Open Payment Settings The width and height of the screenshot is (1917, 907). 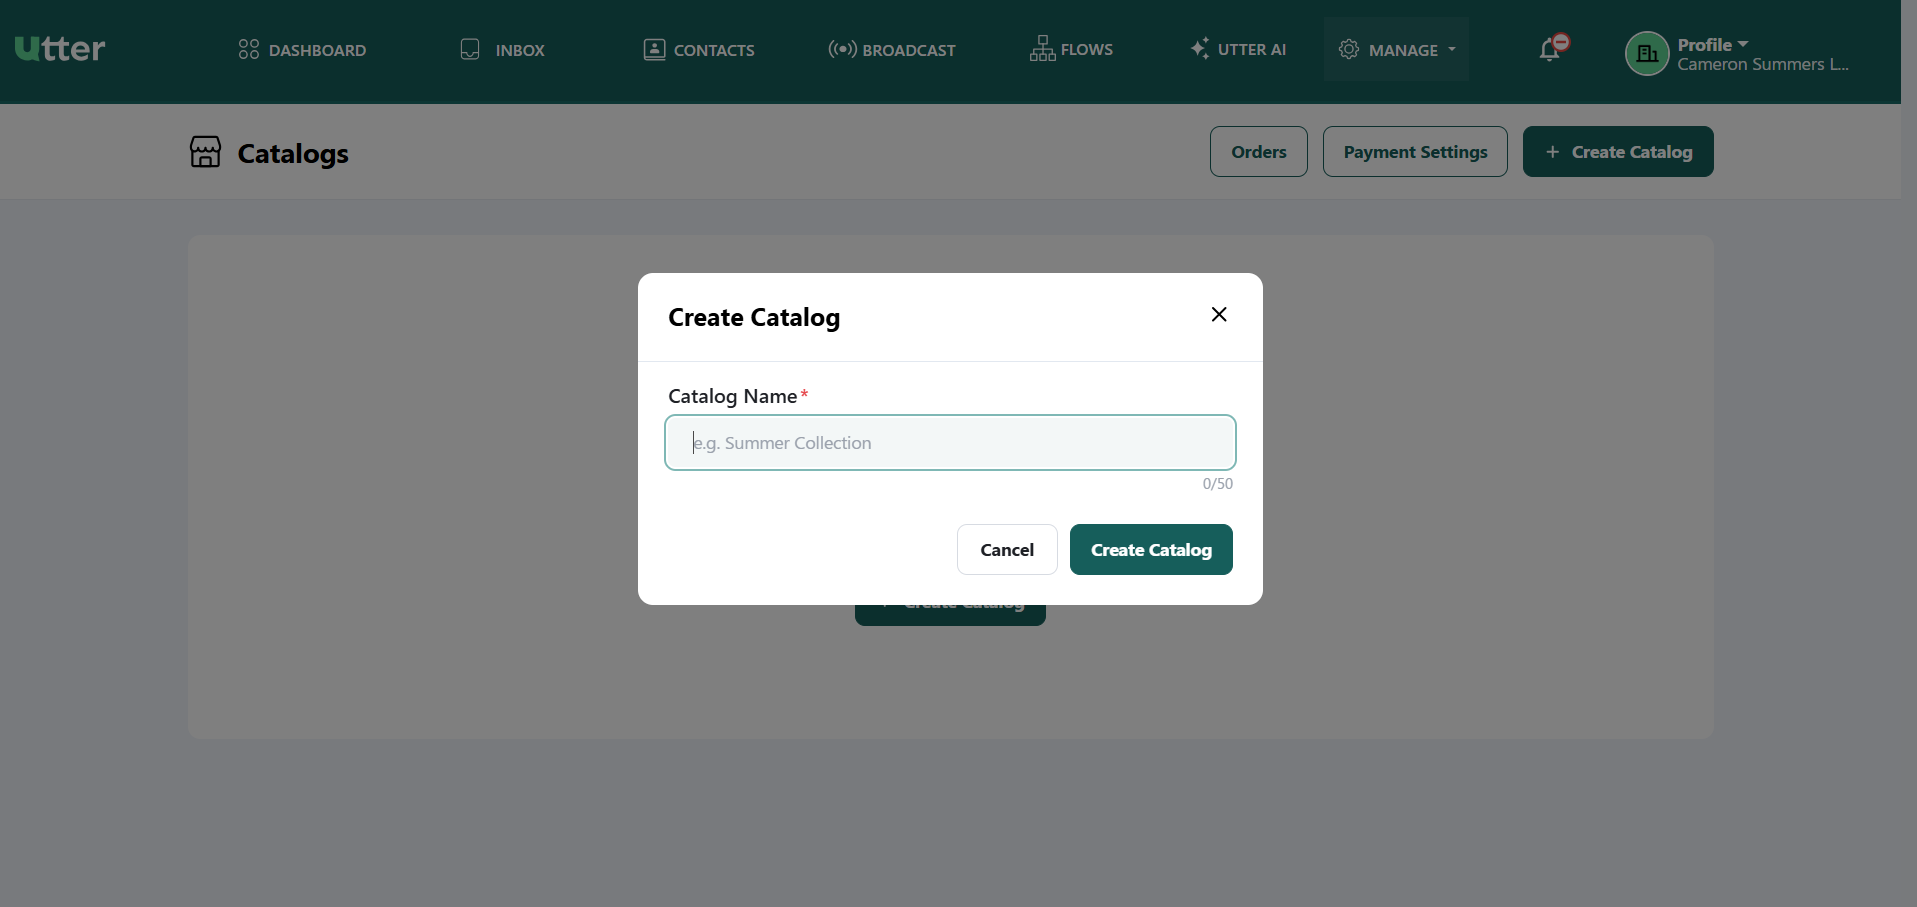pos(1415,152)
